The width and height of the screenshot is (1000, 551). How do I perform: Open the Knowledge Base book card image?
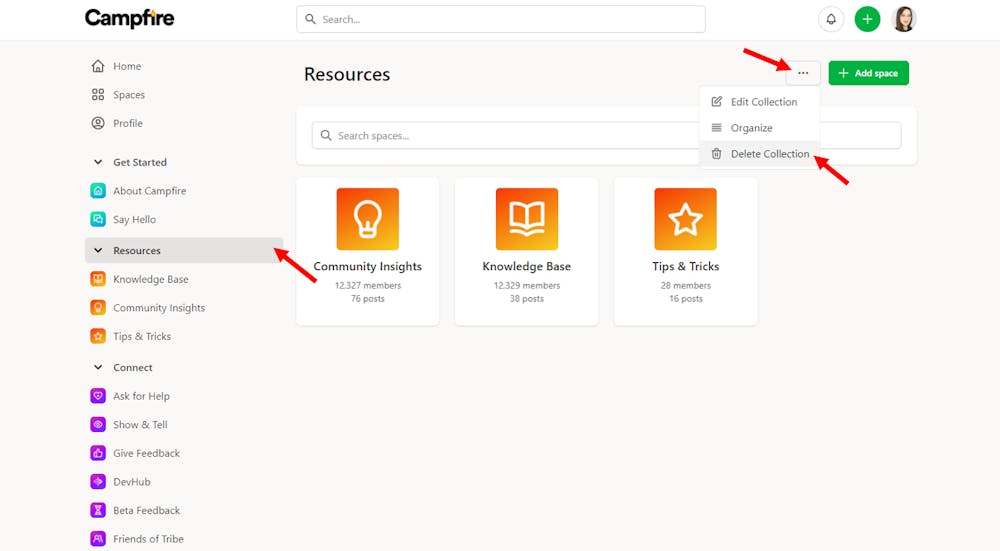[527, 219]
